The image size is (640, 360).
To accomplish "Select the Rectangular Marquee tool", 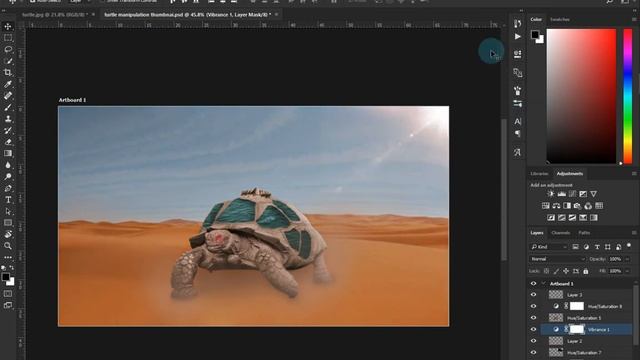I will point(8,38).
